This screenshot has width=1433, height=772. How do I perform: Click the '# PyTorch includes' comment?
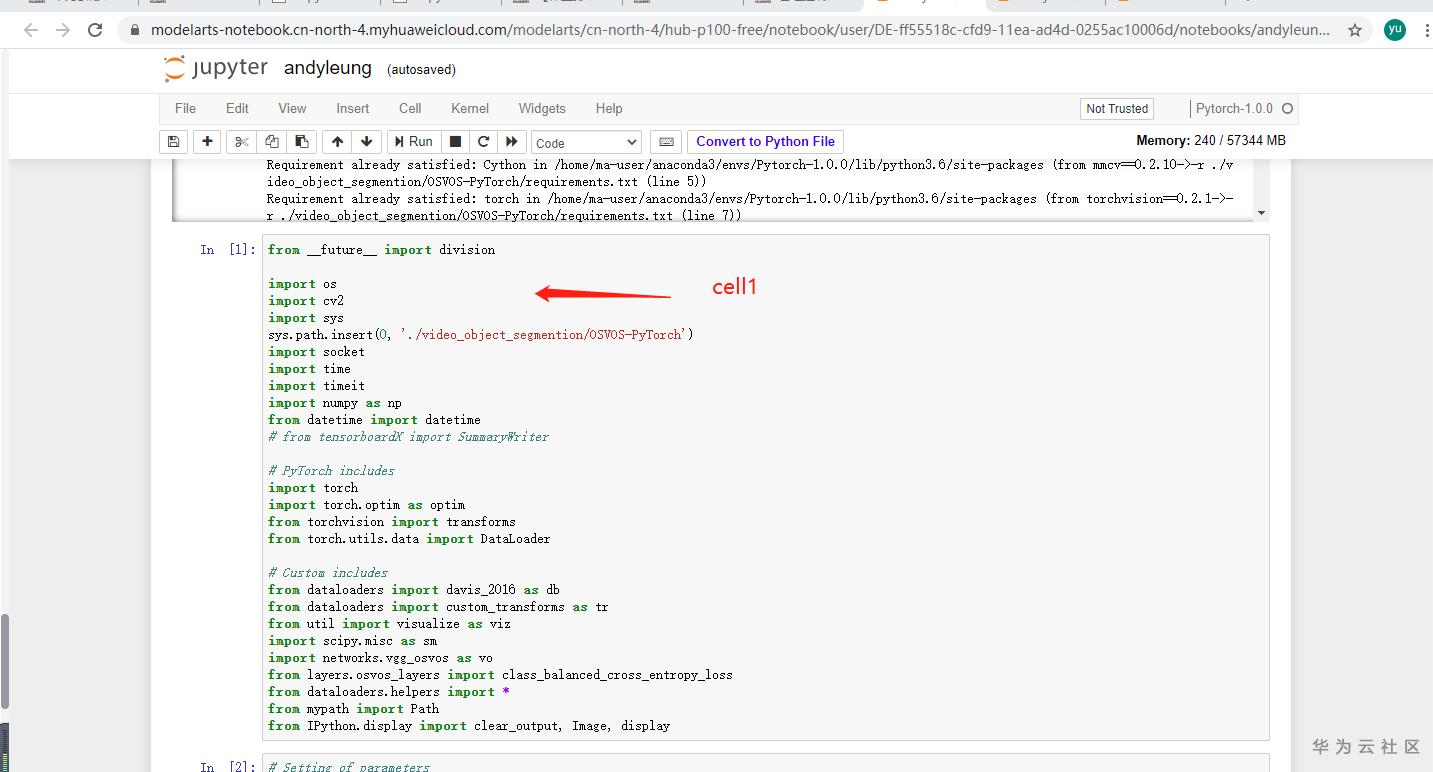tap(331, 471)
